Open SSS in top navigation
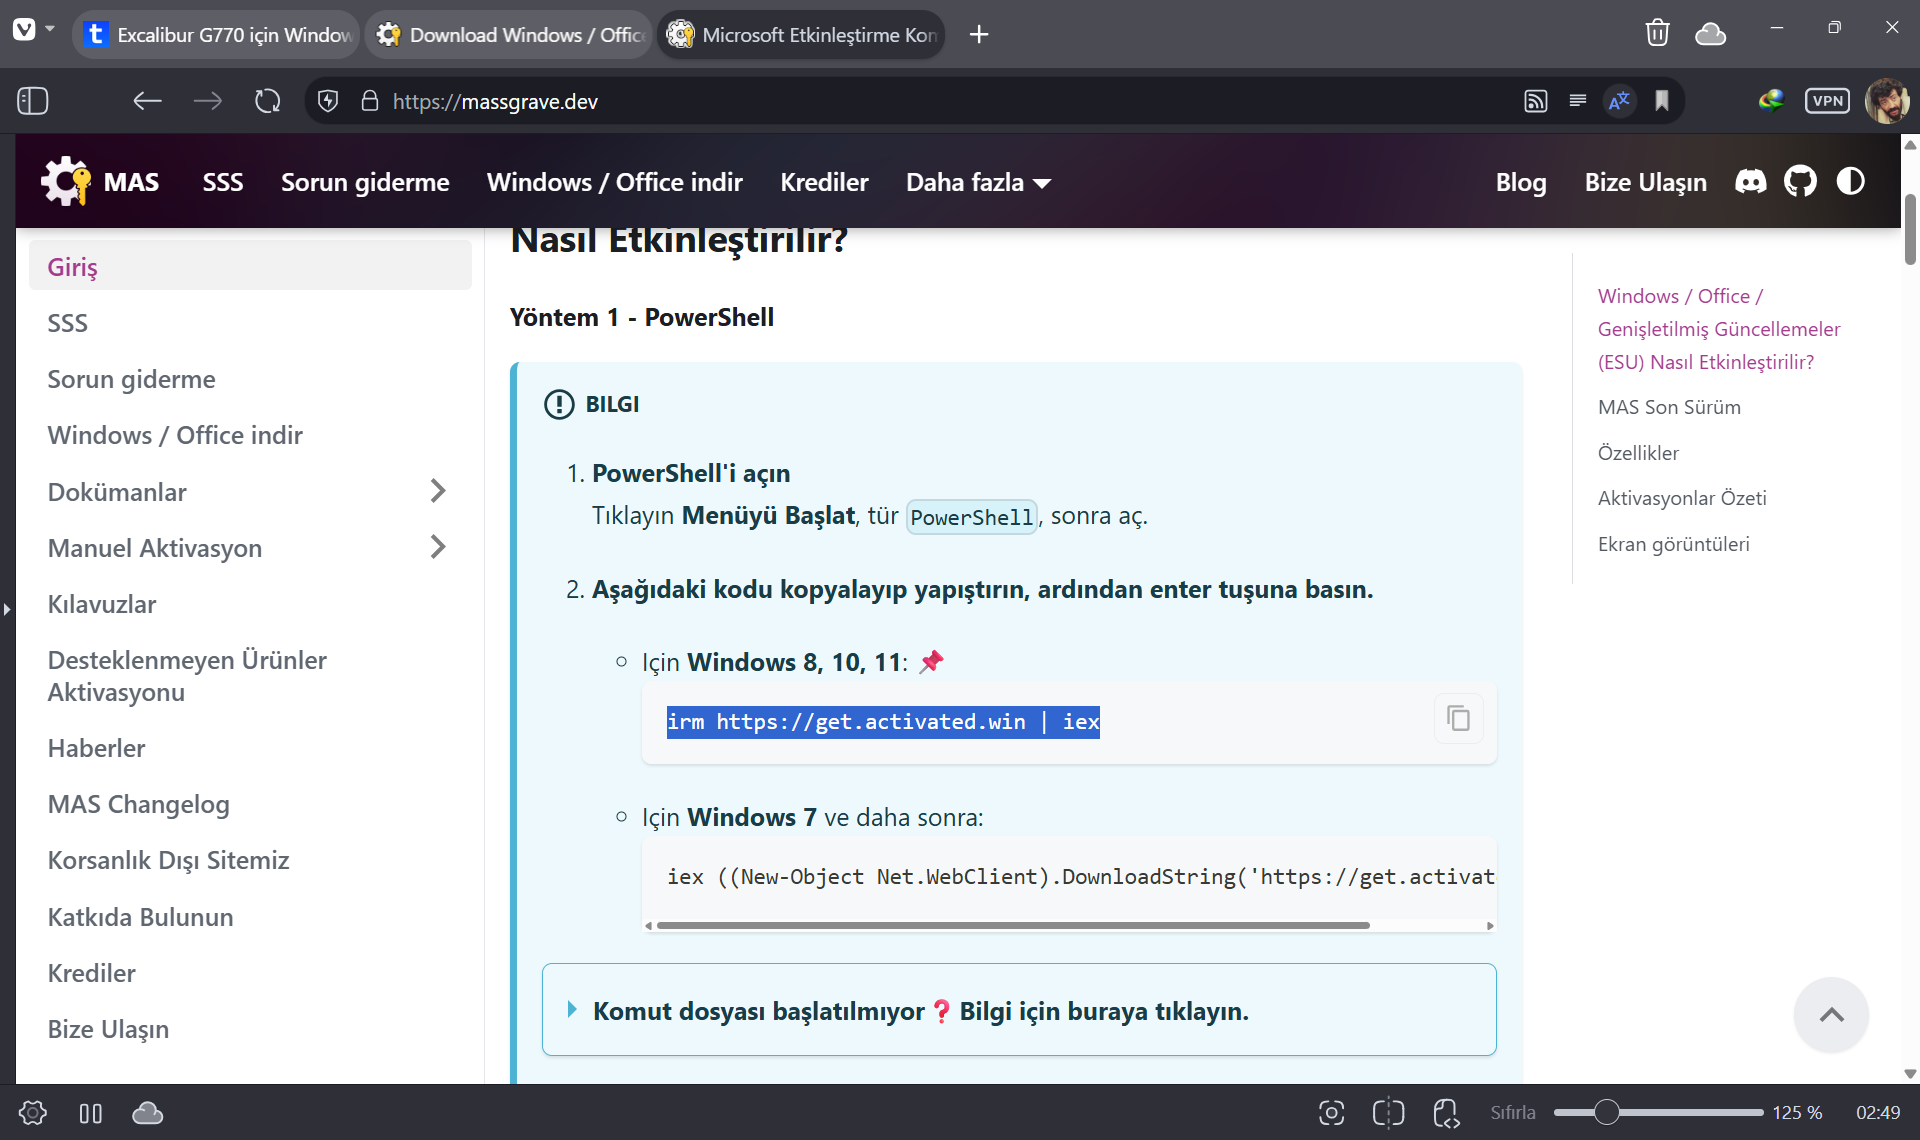Viewport: 1920px width, 1140px height. tap(223, 182)
